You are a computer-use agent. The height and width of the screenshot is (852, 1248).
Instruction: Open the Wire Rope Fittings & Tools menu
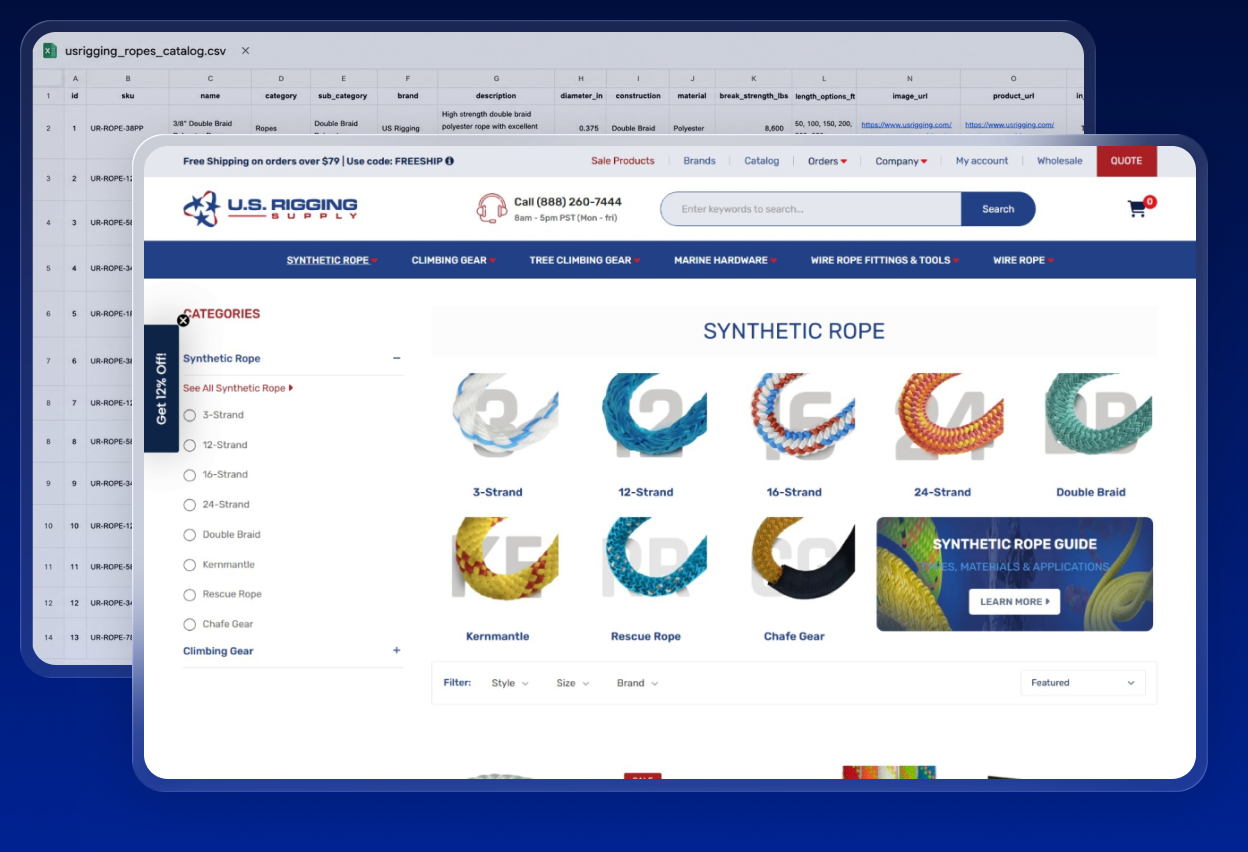point(885,260)
